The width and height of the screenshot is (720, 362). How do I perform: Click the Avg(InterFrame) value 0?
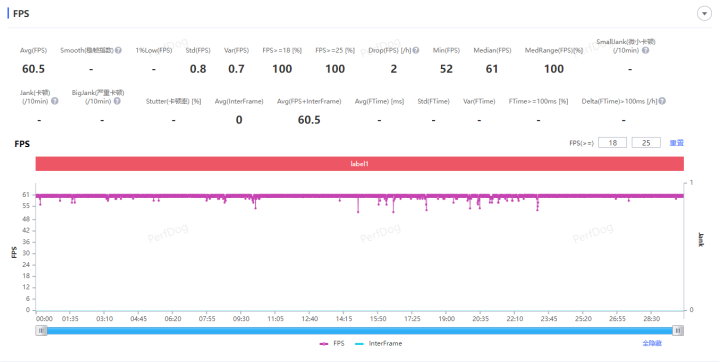(x=239, y=120)
